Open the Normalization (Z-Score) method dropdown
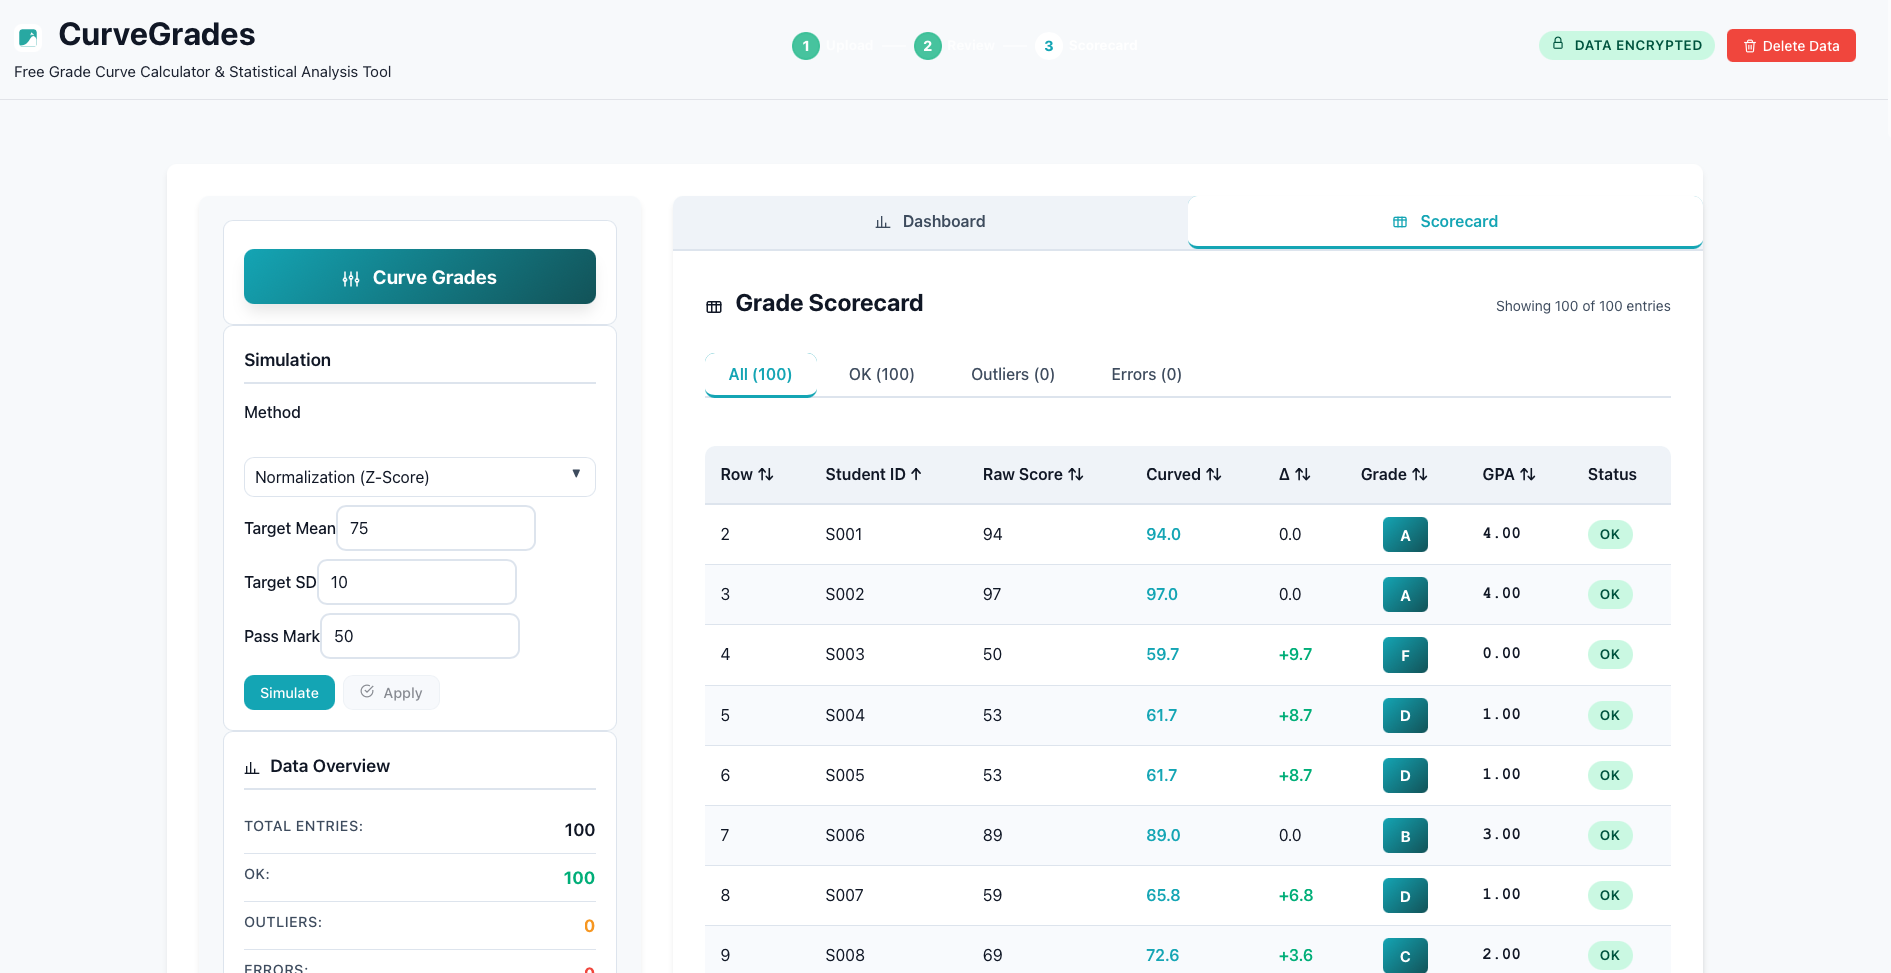This screenshot has height=973, width=1891. point(419,477)
